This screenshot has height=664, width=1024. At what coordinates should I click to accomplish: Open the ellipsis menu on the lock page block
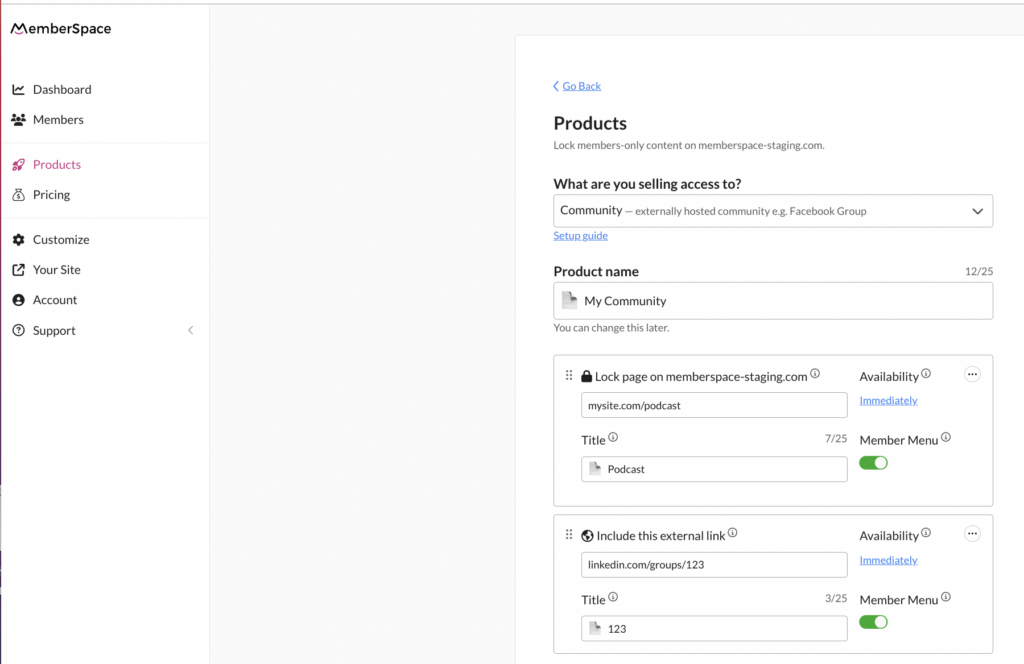coord(971,373)
